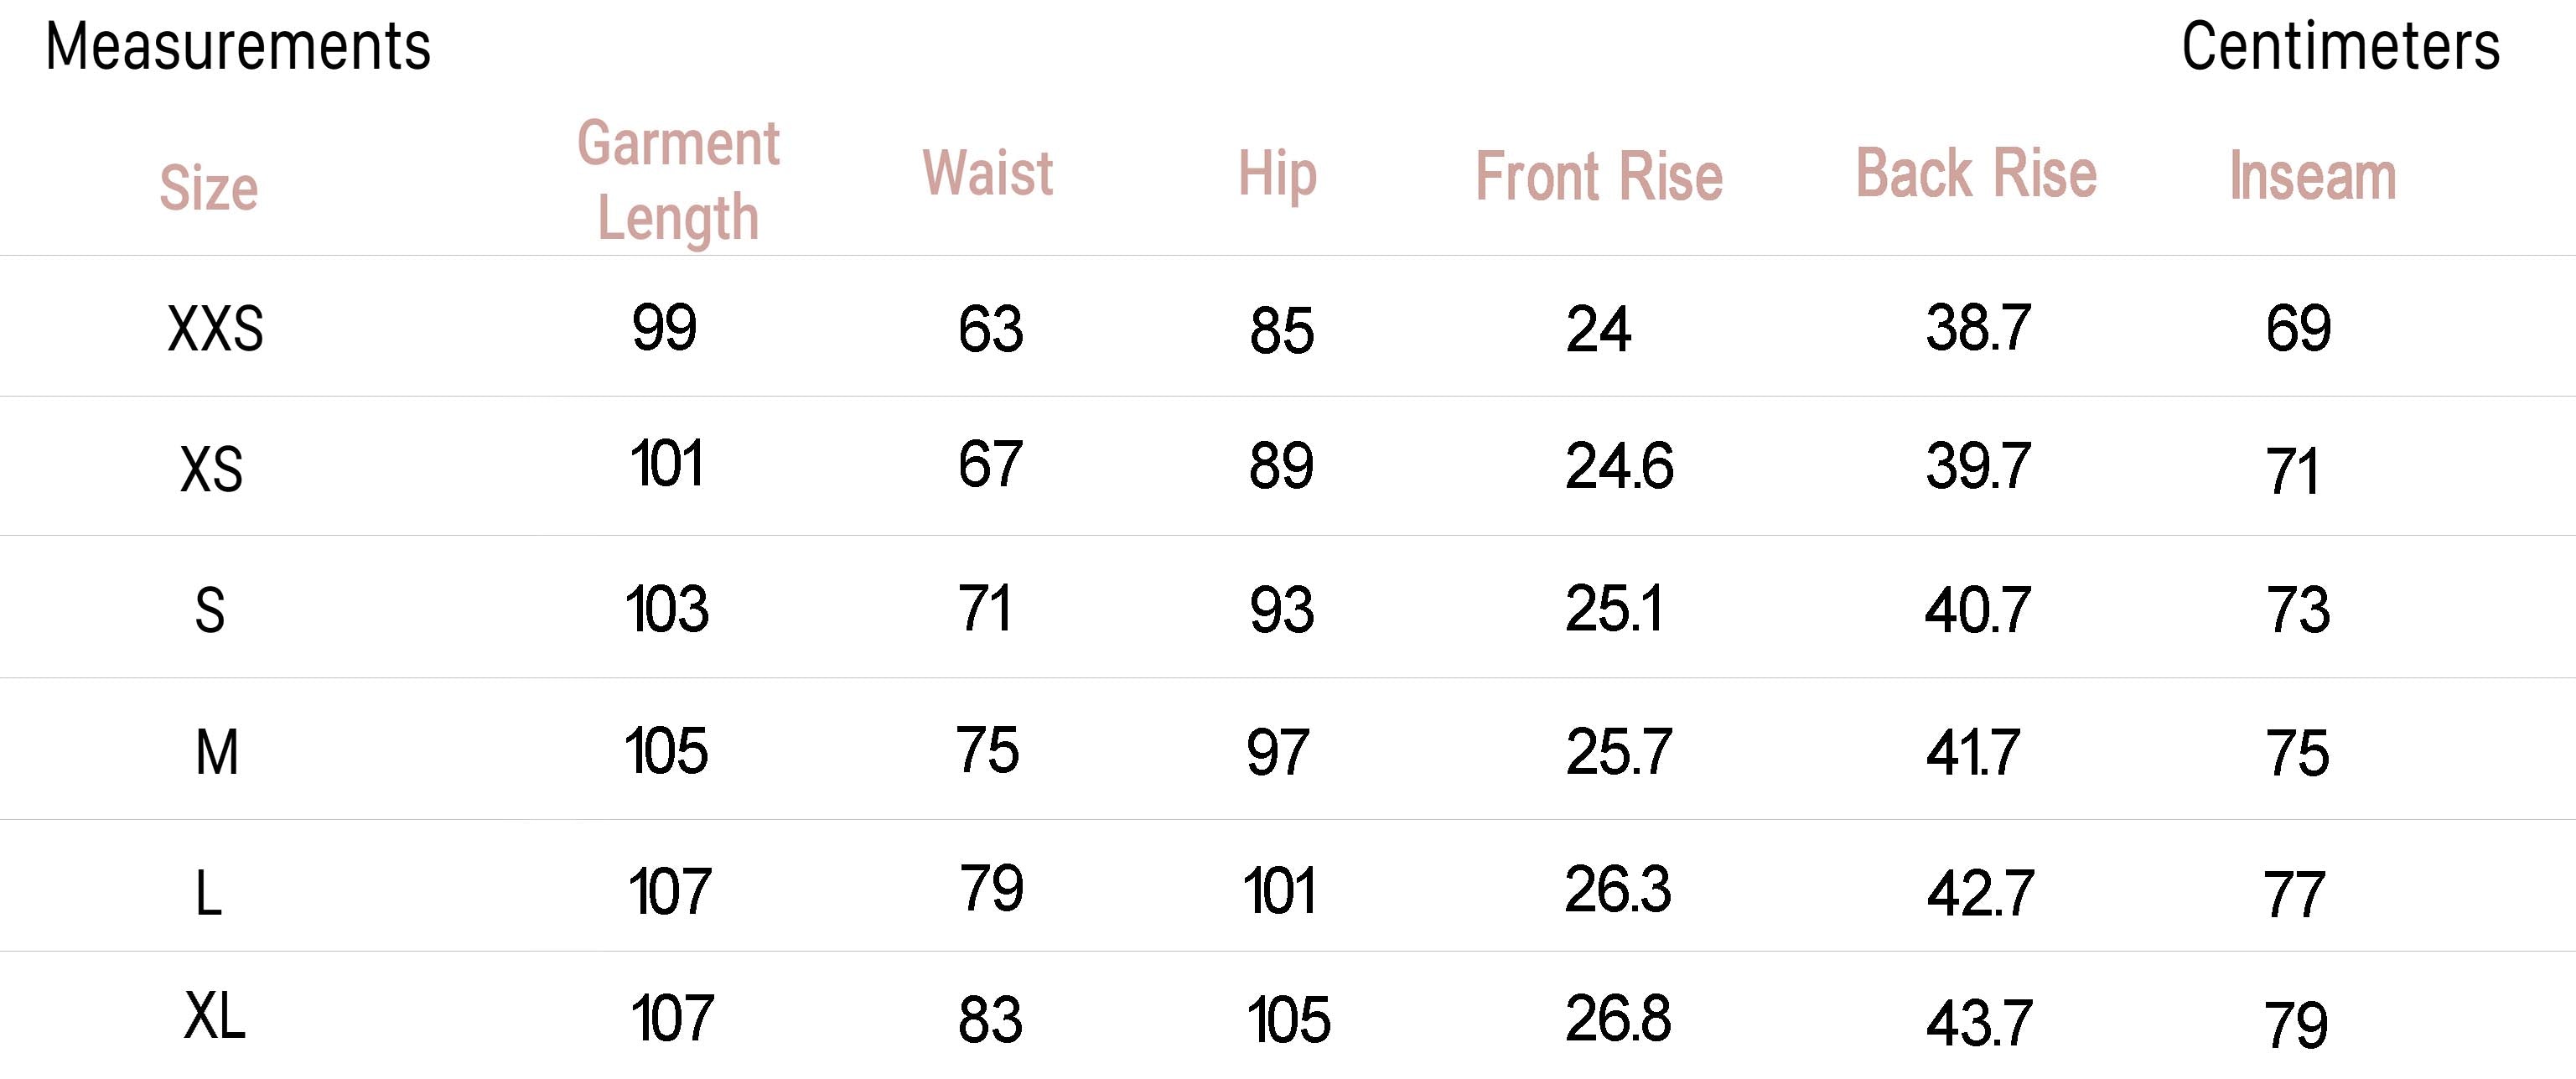Select the XS size row label

pos(211,469)
